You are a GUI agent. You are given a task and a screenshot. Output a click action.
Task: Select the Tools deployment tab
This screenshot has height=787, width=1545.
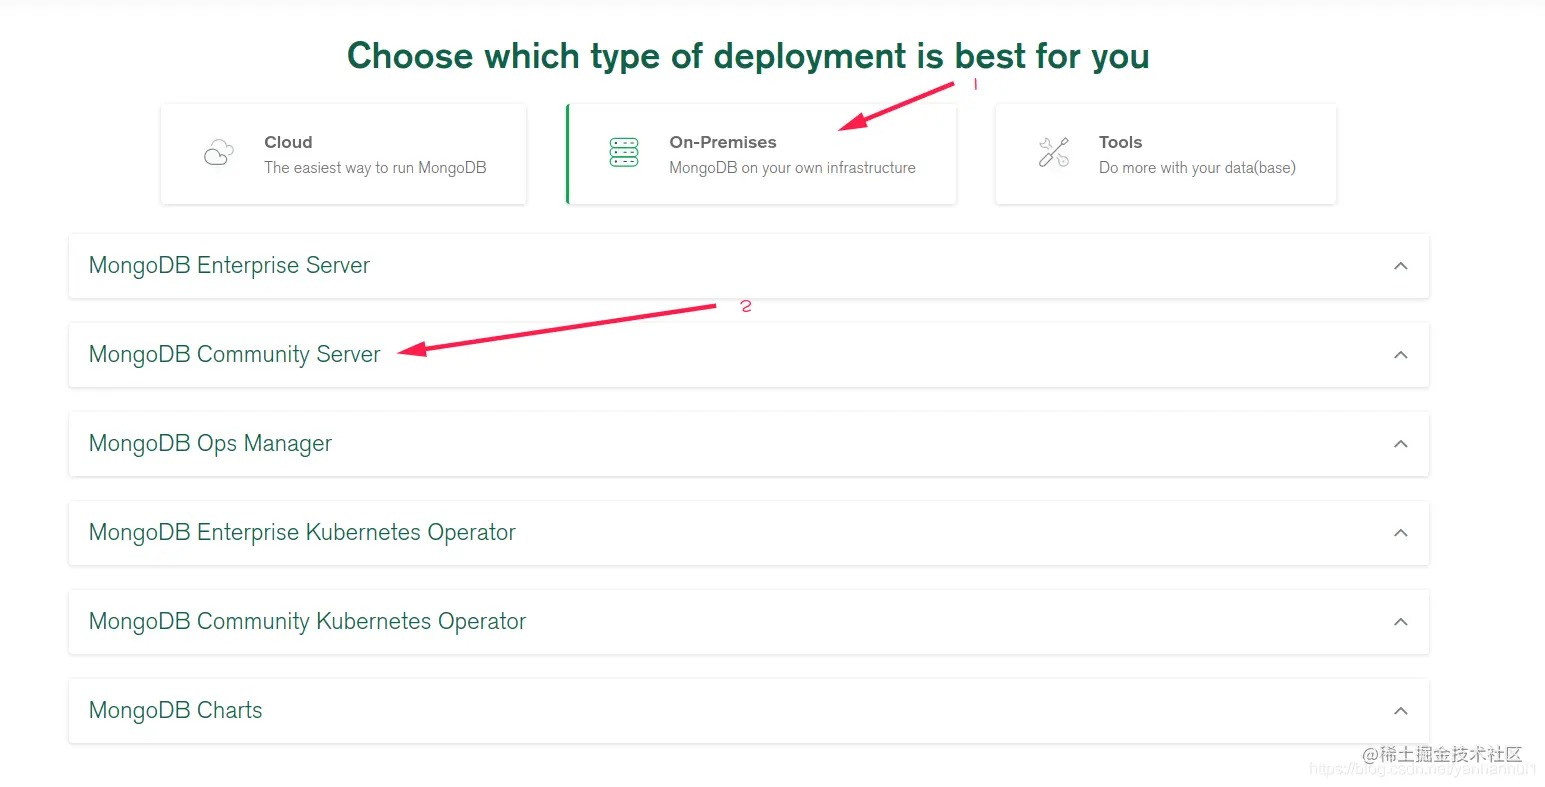coord(1166,154)
